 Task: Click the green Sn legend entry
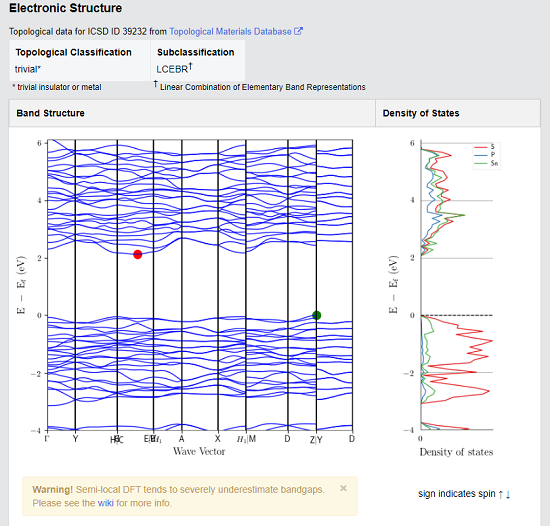tap(486, 163)
